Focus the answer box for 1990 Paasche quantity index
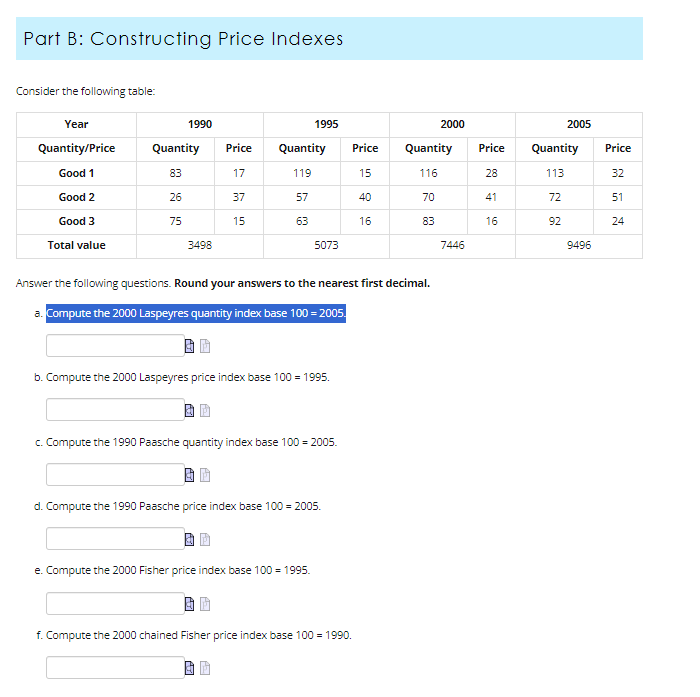 coord(115,475)
